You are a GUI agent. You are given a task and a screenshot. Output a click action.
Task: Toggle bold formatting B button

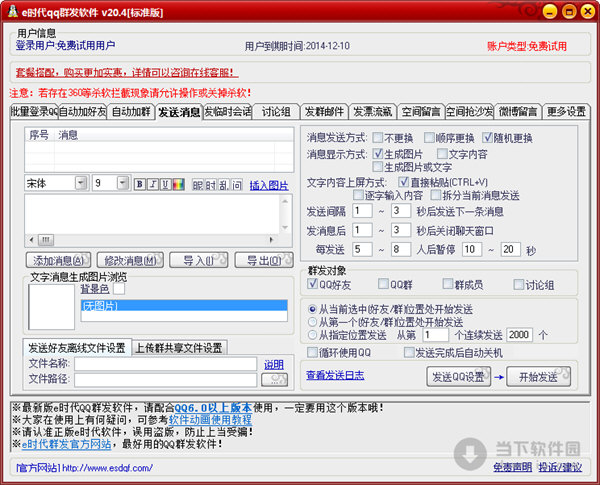[140, 185]
